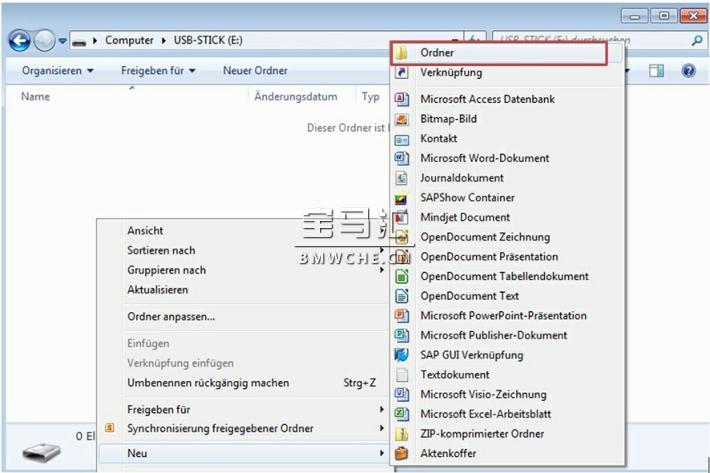Image resolution: width=710 pixels, height=473 pixels.
Task: Click the Journaldokument icon
Action: click(x=402, y=178)
